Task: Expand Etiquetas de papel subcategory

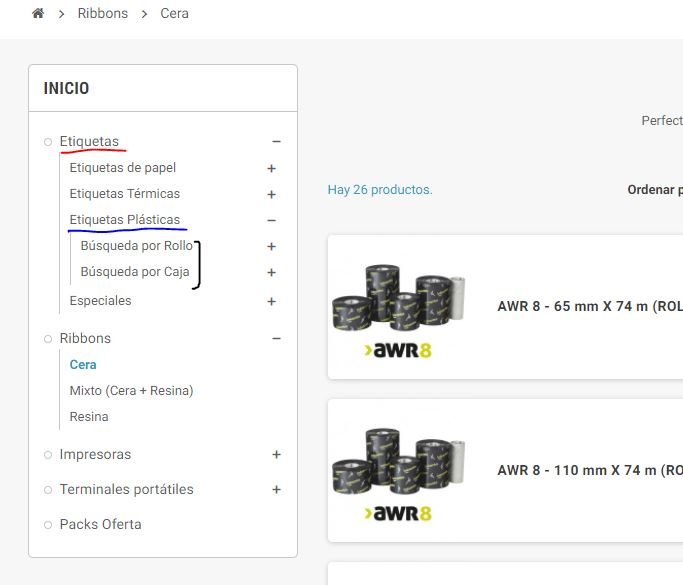Action: [271, 168]
